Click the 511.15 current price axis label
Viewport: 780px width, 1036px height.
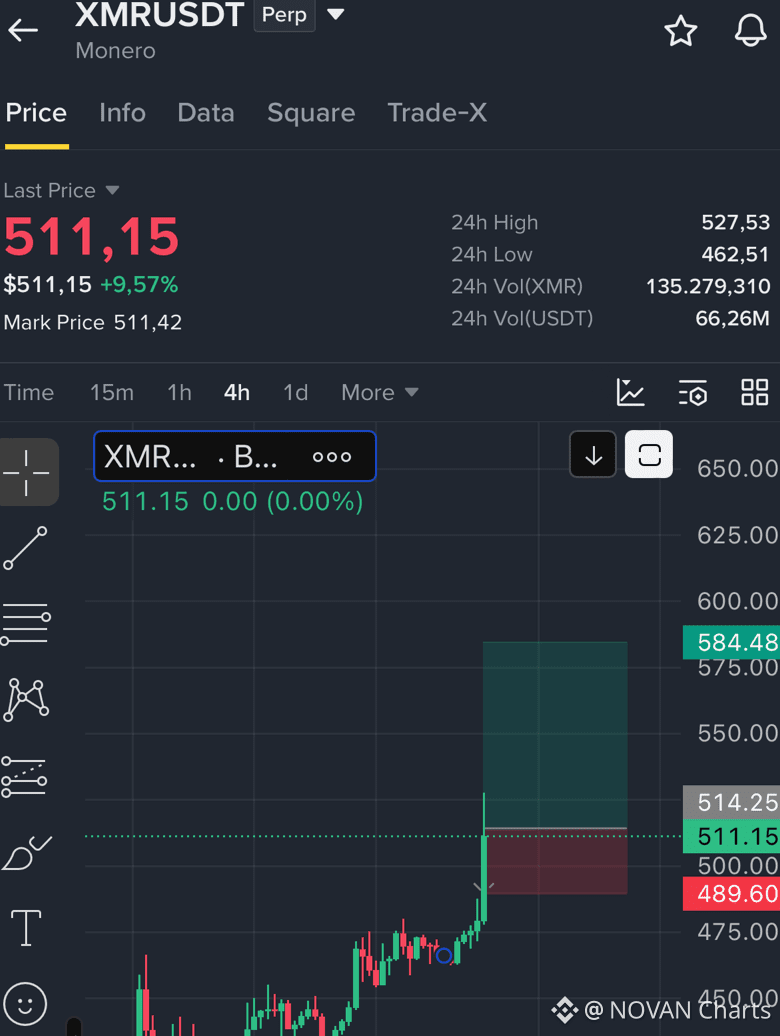pyautogui.click(x=732, y=836)
